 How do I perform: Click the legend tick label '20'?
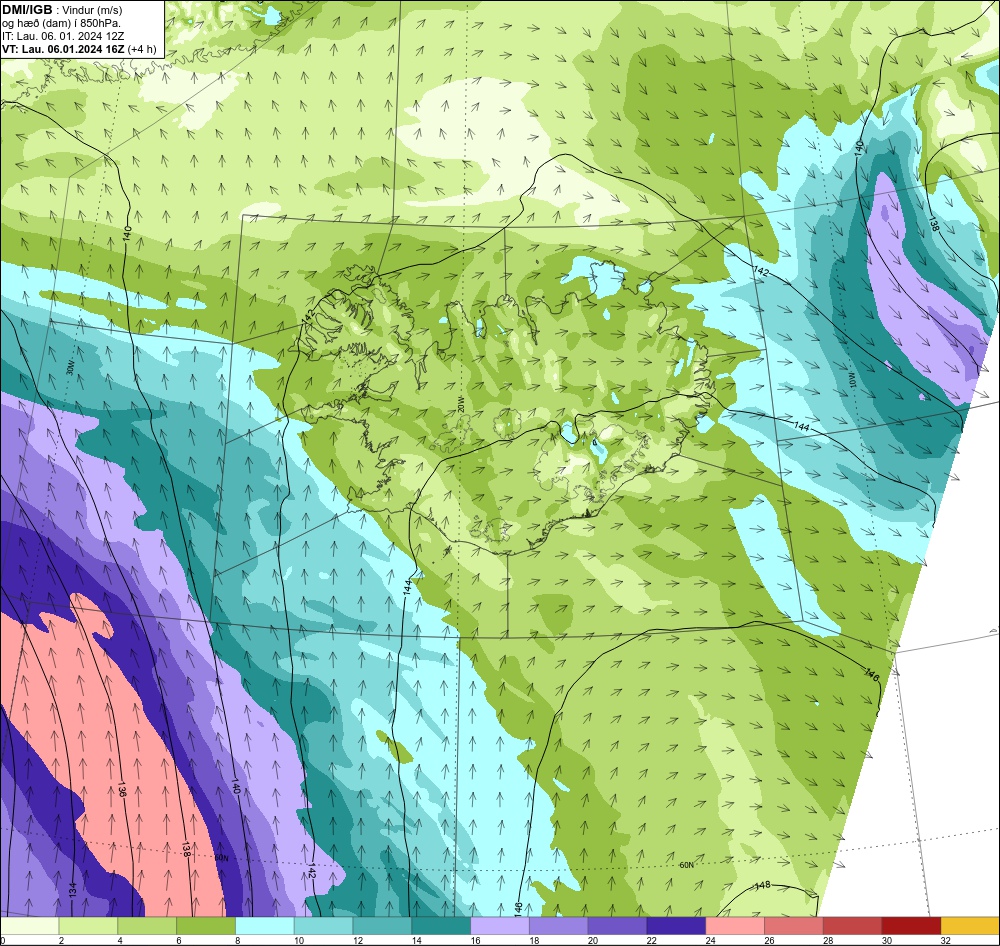tap(592, 940)
